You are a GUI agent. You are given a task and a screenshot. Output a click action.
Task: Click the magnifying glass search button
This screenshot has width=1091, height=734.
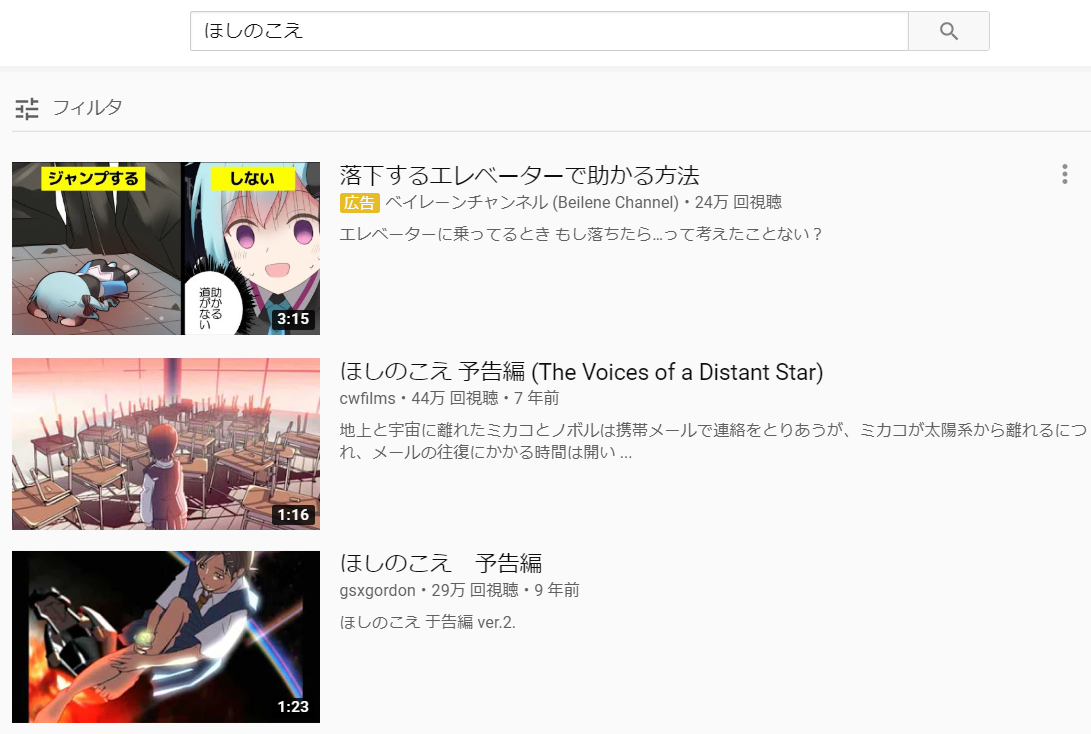tap(948, 31)
